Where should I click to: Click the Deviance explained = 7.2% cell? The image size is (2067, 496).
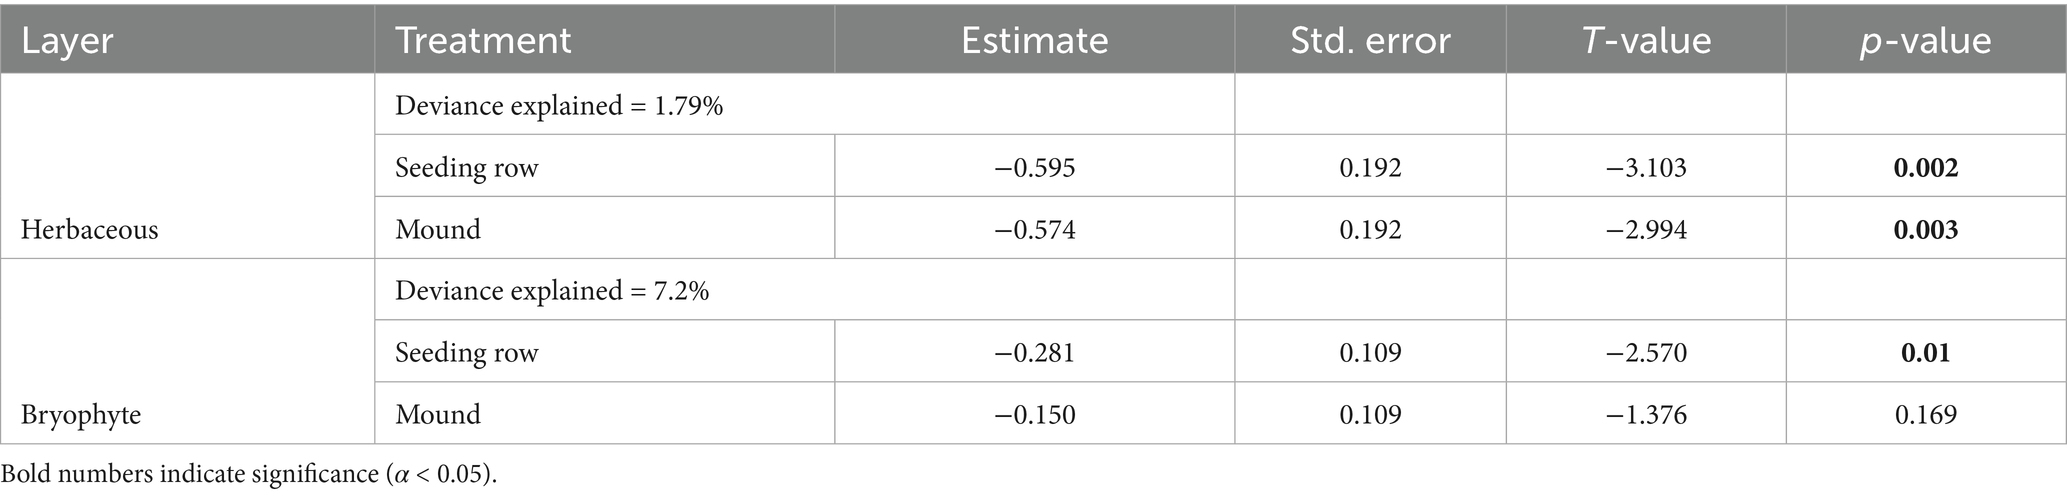[552, 290]
